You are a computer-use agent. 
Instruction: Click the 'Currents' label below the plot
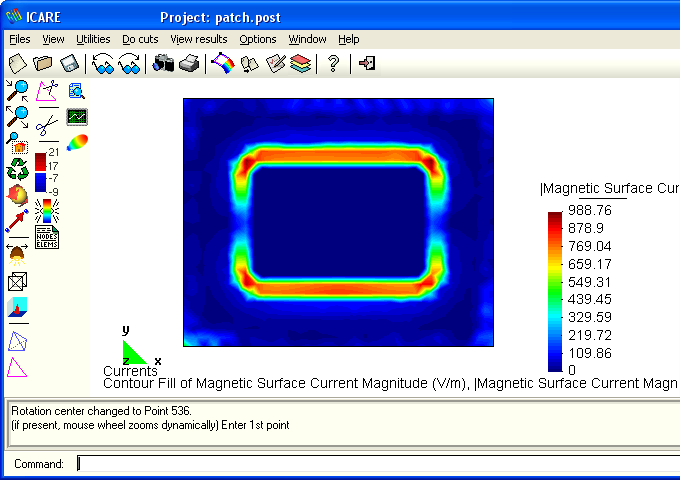130,371
